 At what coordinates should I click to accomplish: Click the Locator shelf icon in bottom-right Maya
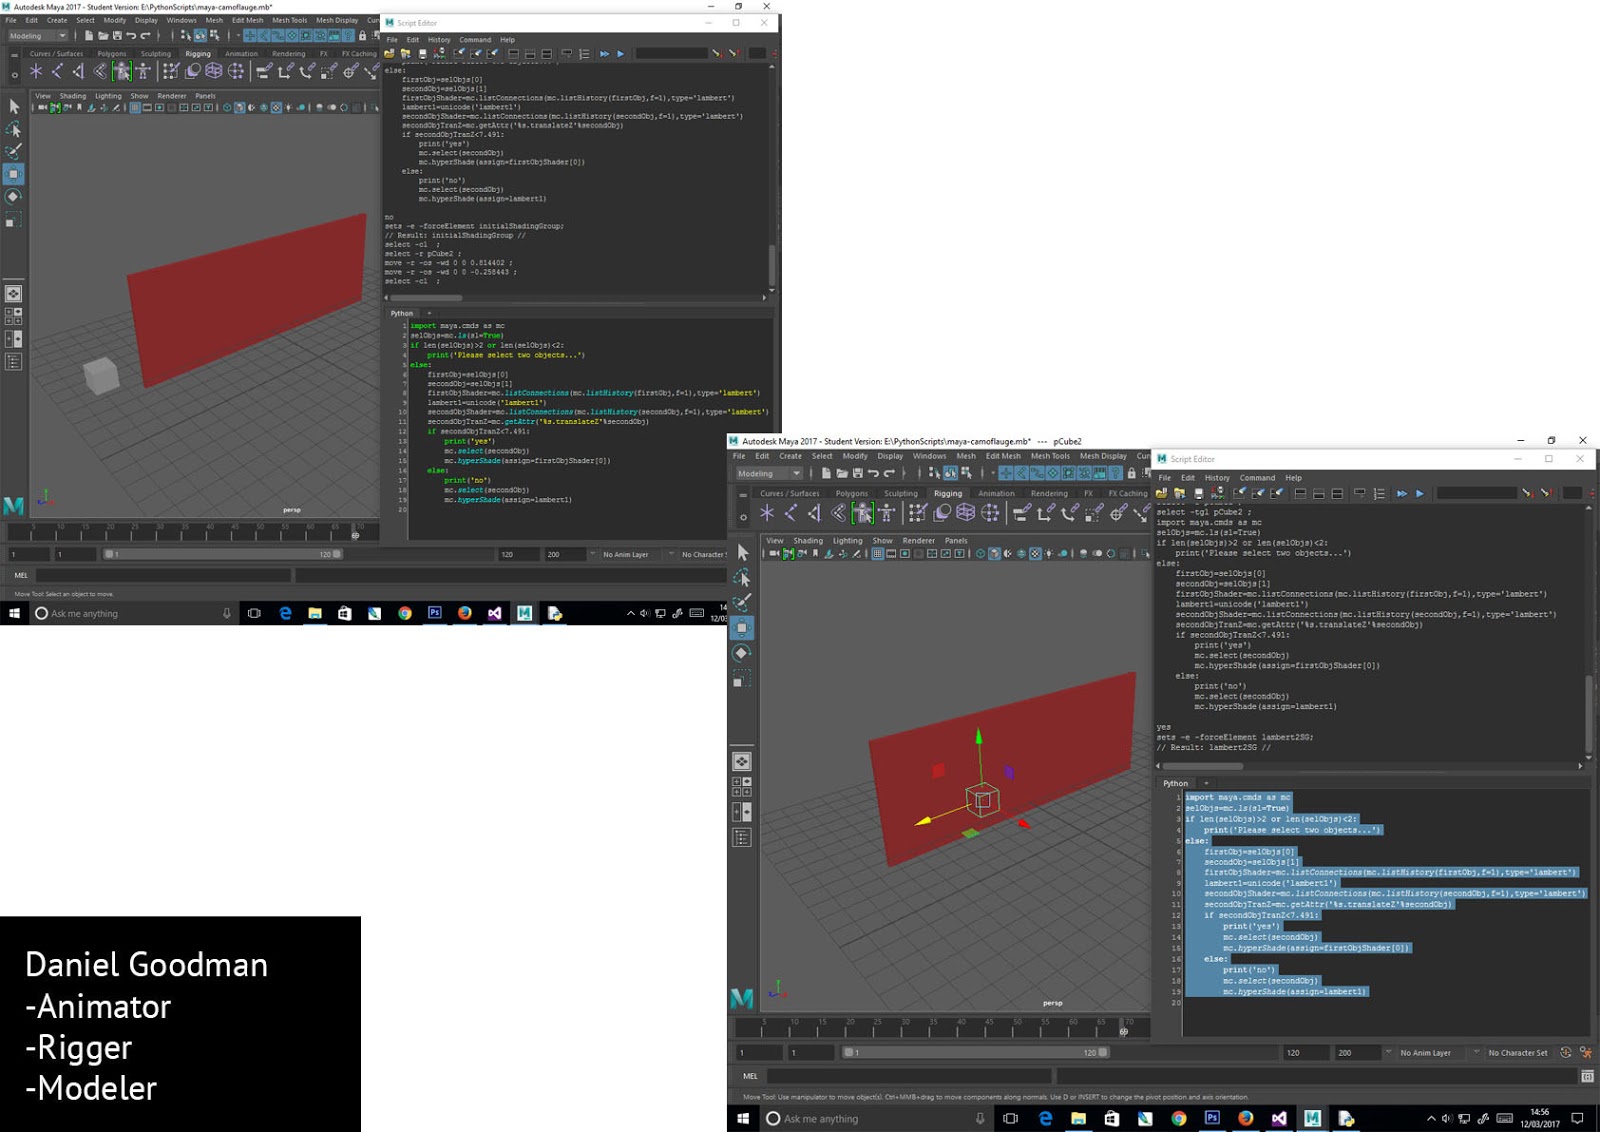[x=767, y=513]
